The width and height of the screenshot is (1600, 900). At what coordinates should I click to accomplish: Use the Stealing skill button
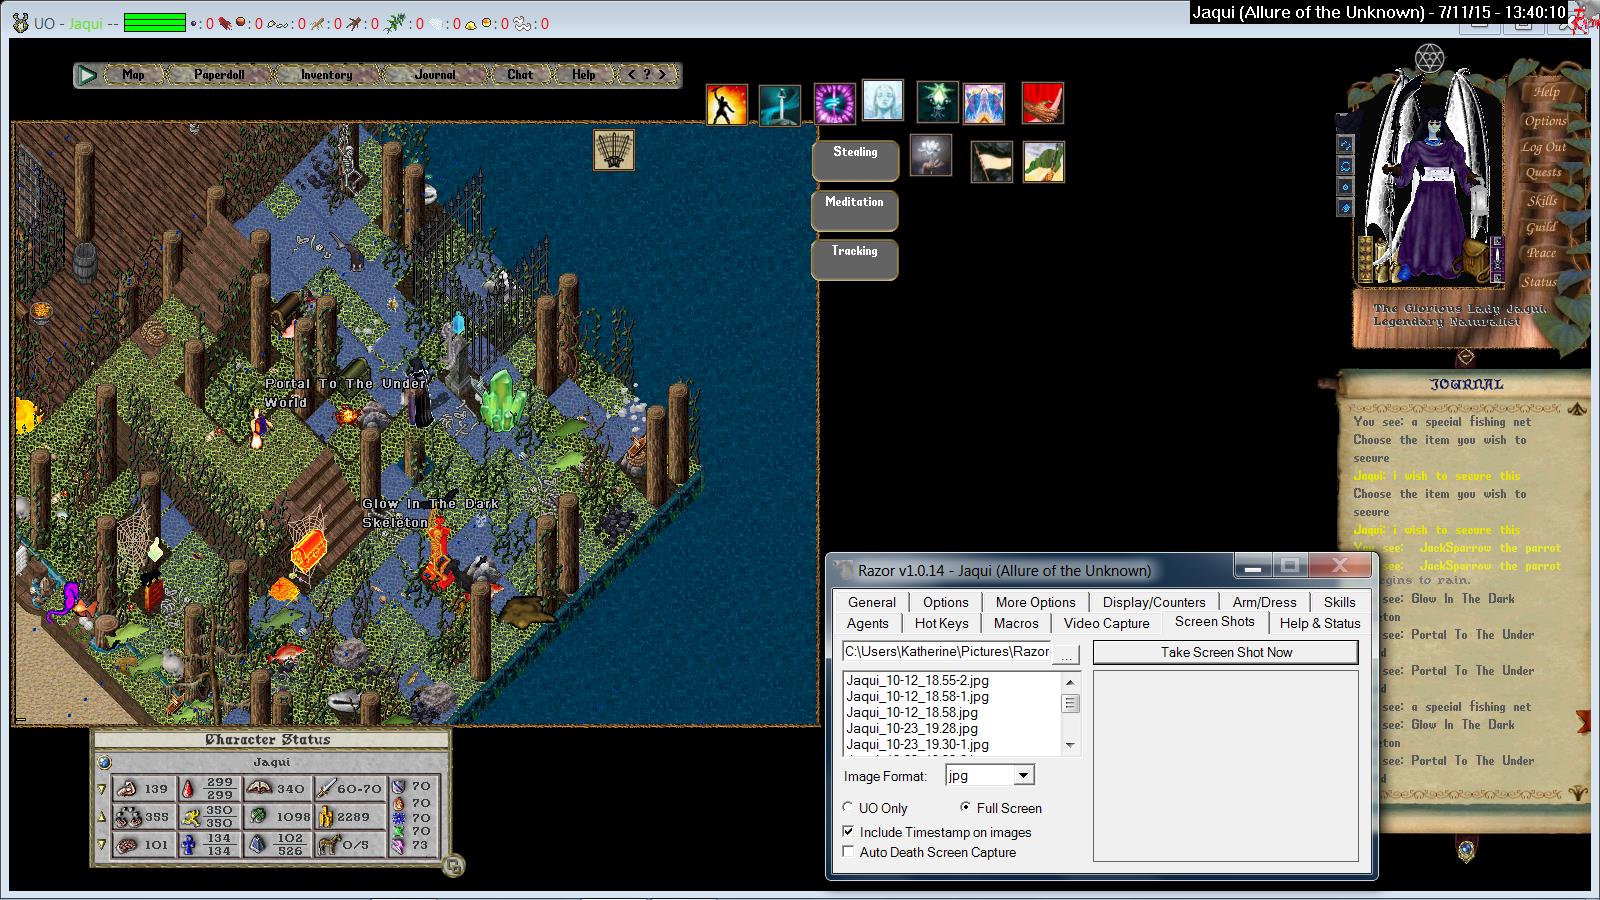click(855, 160)
